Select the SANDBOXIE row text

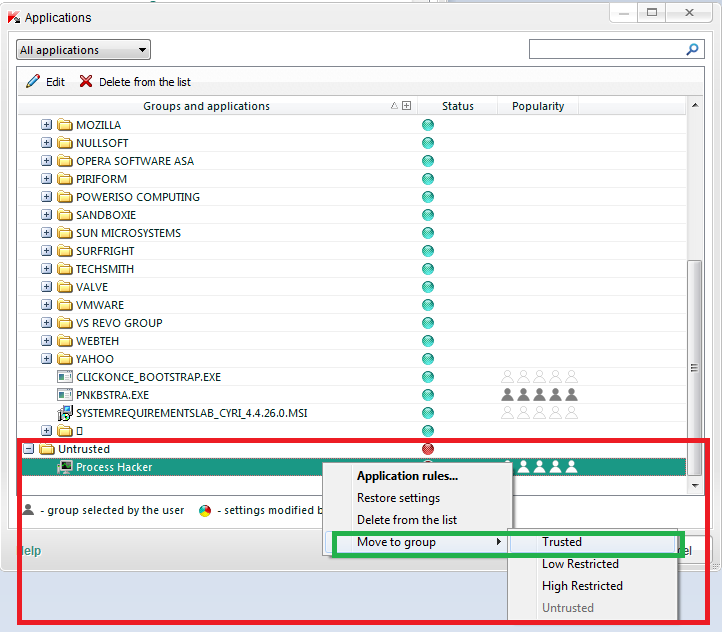(106, 215)
